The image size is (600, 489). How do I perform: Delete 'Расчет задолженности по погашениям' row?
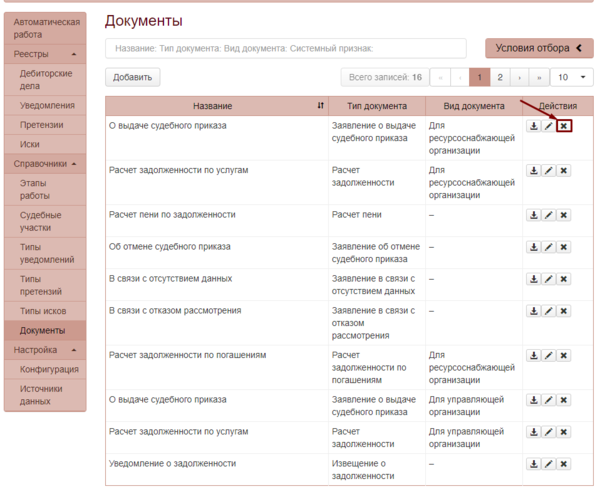pyautogui.click(x=564, y=355)
